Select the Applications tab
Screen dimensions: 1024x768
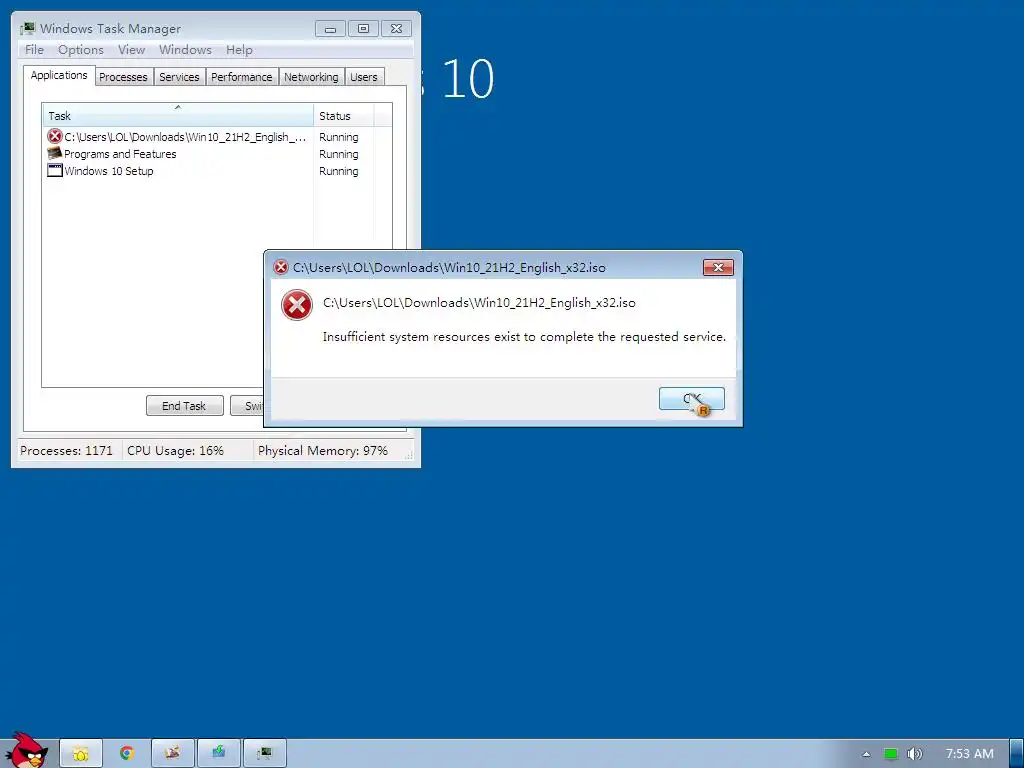click(x=59, y=75)
